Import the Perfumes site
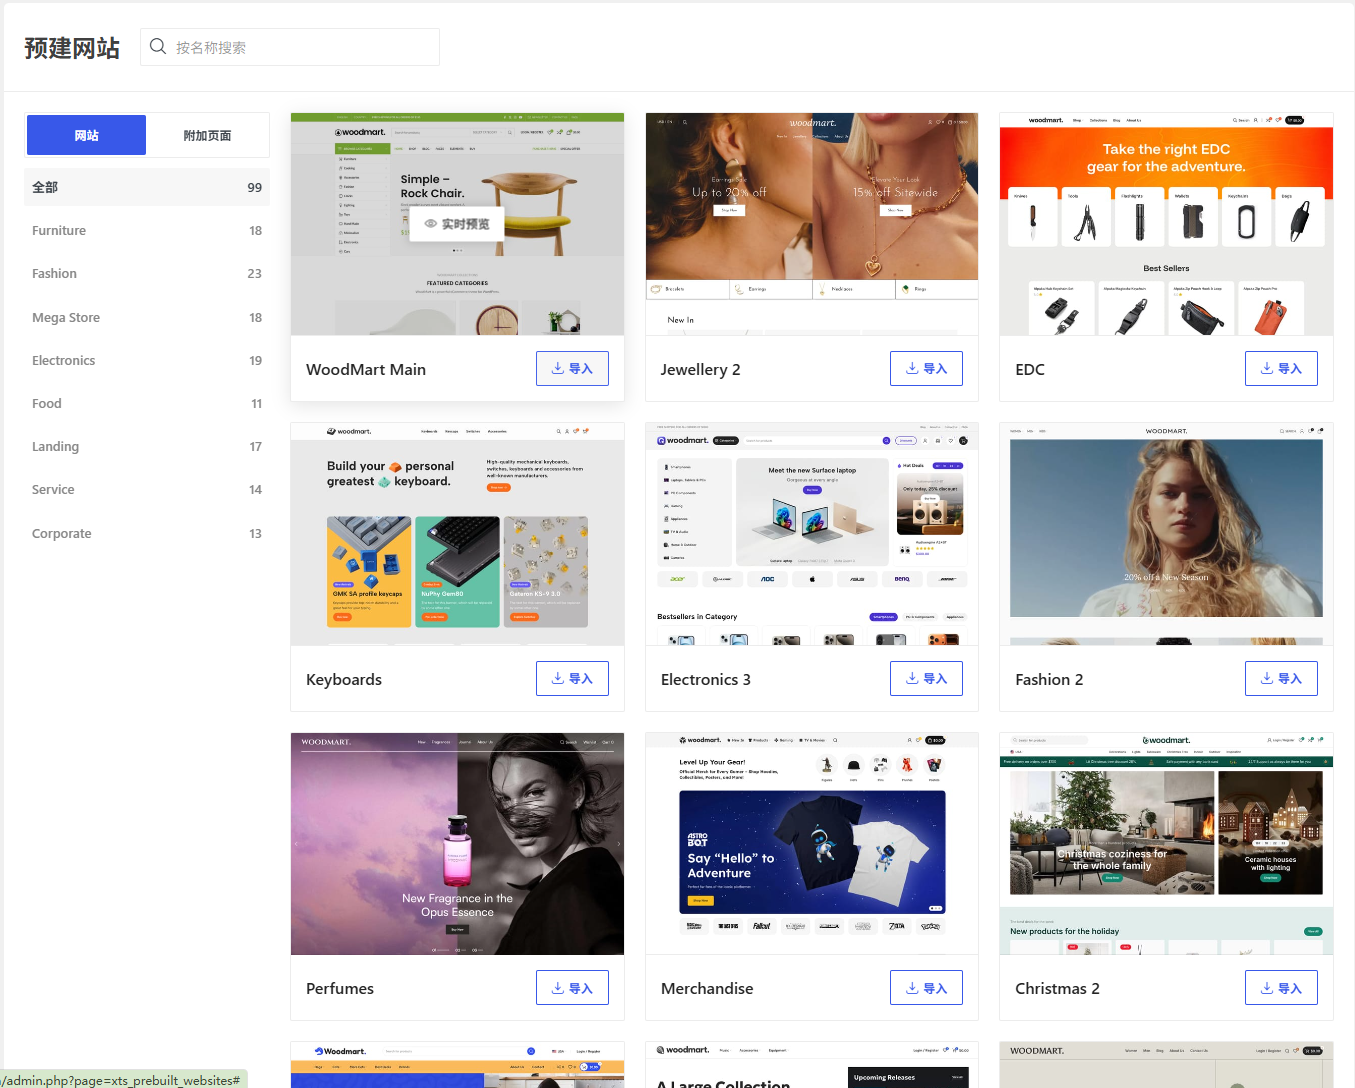 pyautogui.click(x=572, y=988)
